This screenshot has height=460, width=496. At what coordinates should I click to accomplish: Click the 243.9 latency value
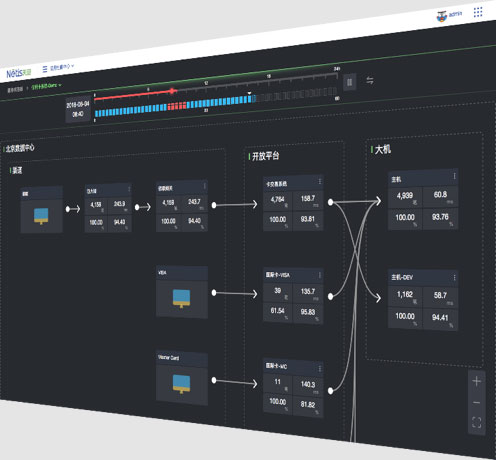119,204
